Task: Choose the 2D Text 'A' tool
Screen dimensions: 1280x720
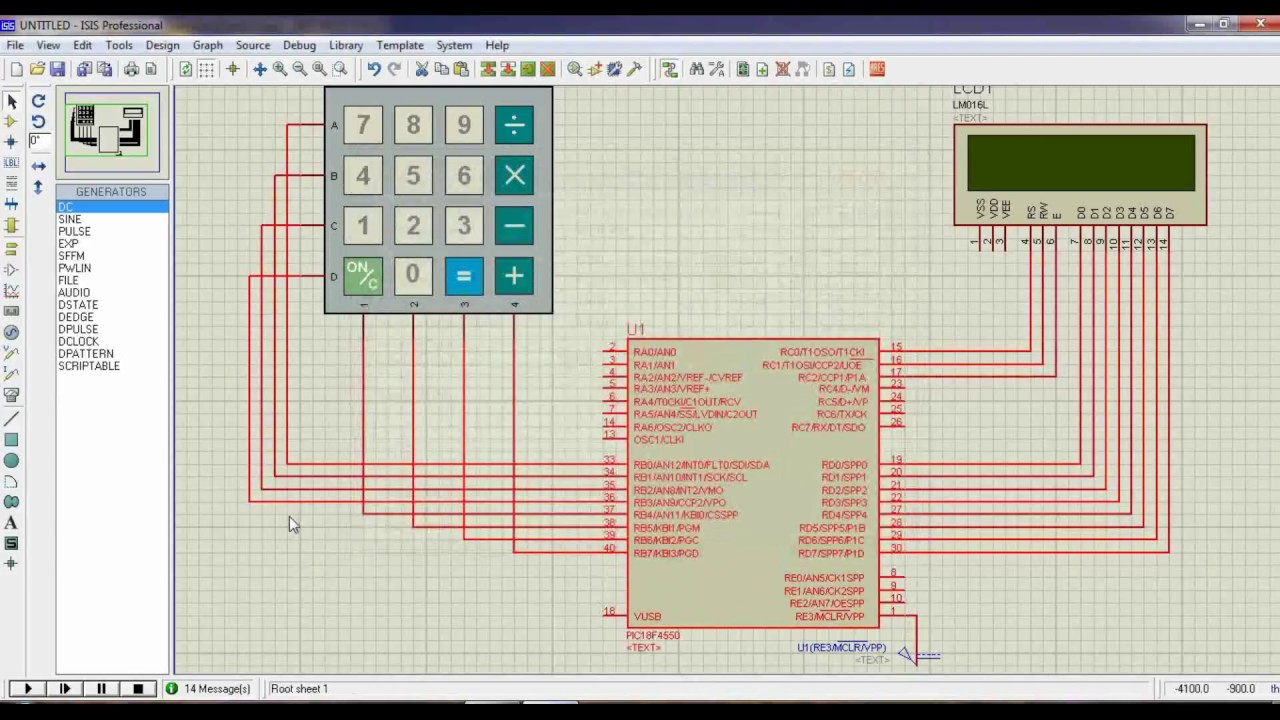Action: pyautogui.click(x=12, y=523)
